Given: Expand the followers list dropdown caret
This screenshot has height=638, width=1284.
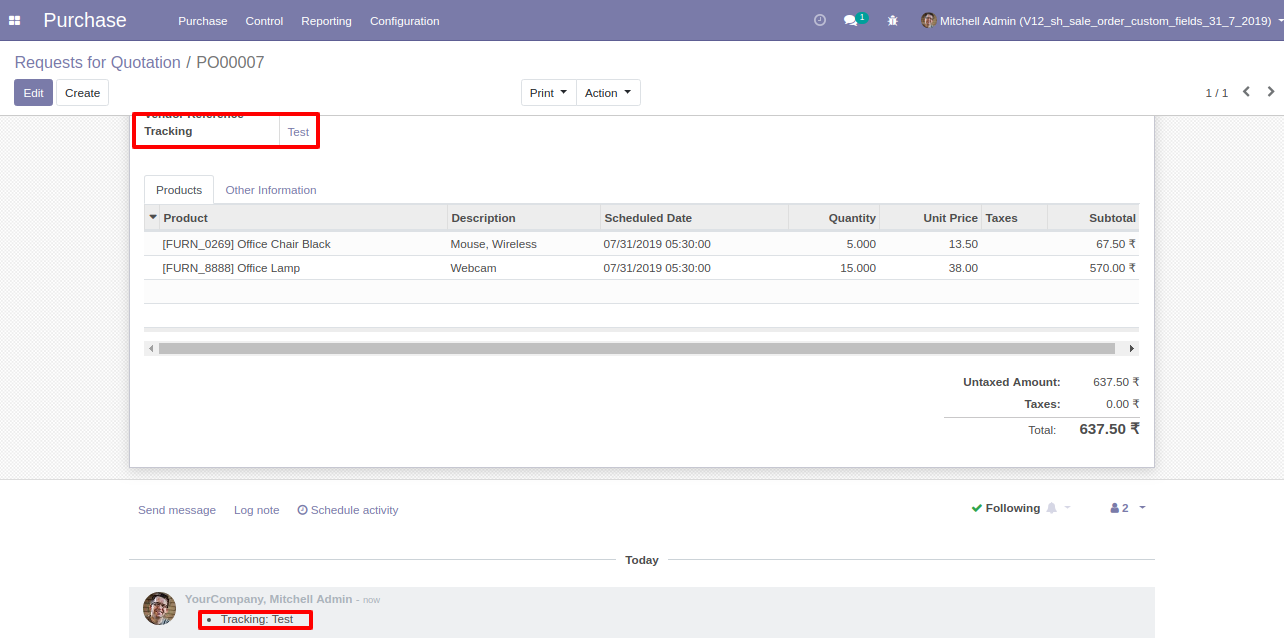Looking at the screenshot, I should 1142,507.
